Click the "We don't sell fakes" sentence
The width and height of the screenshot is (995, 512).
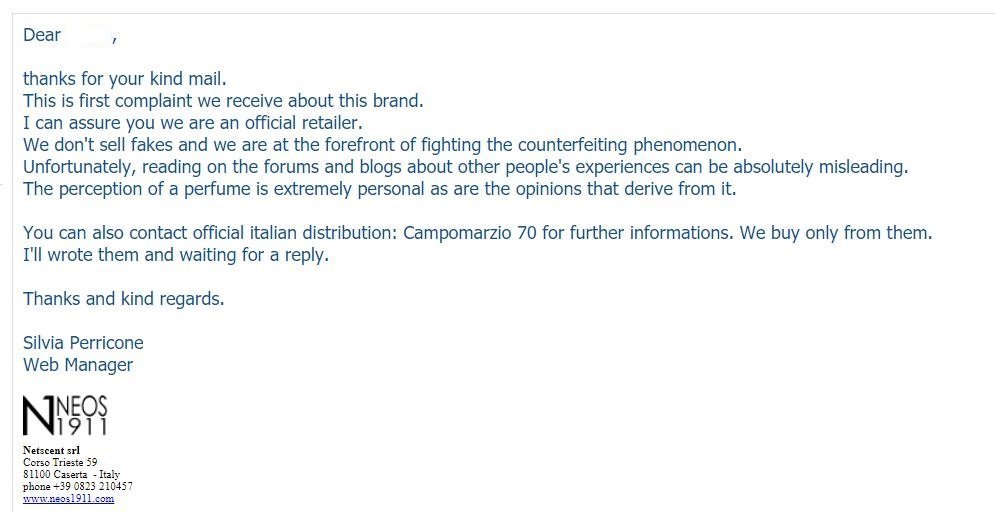[382, 145]
